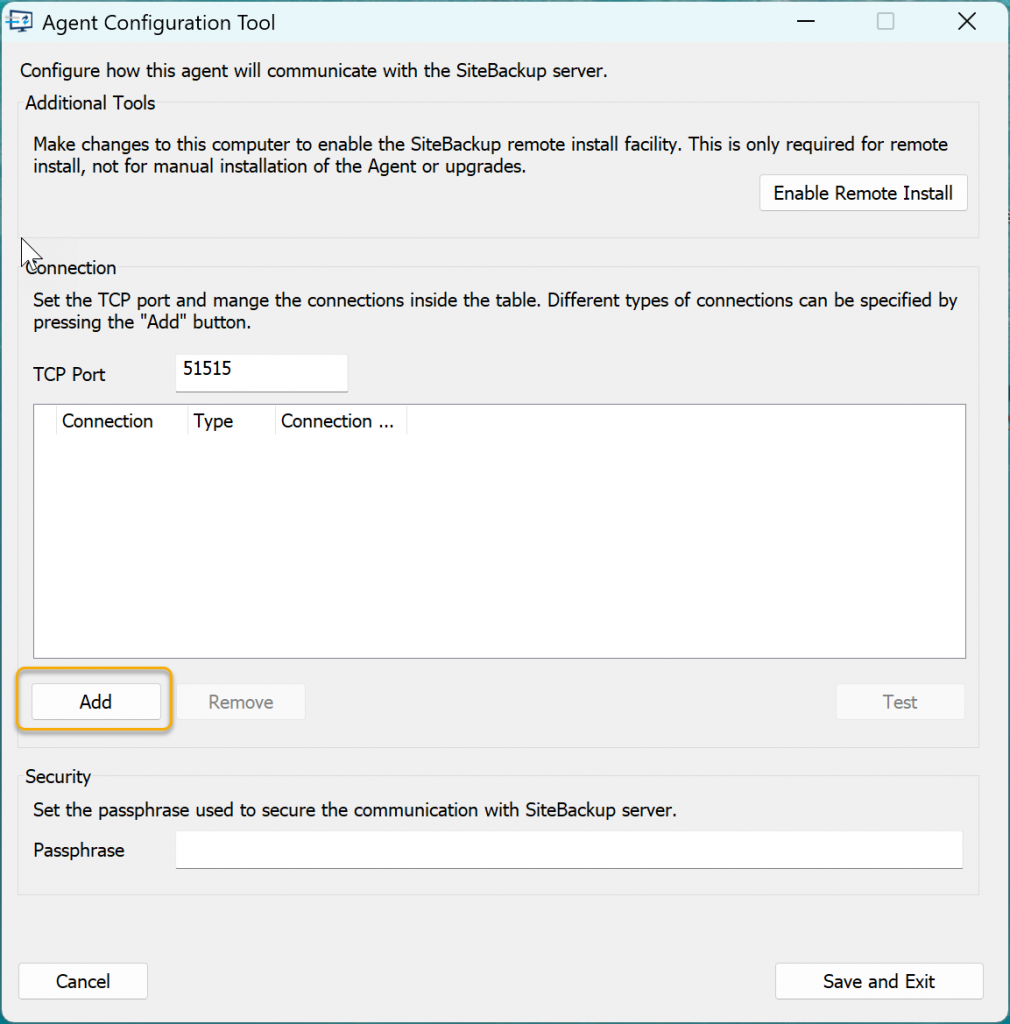Click the Passphrase label
Screen dimensions: 1010x1024
tap(79, 850)
